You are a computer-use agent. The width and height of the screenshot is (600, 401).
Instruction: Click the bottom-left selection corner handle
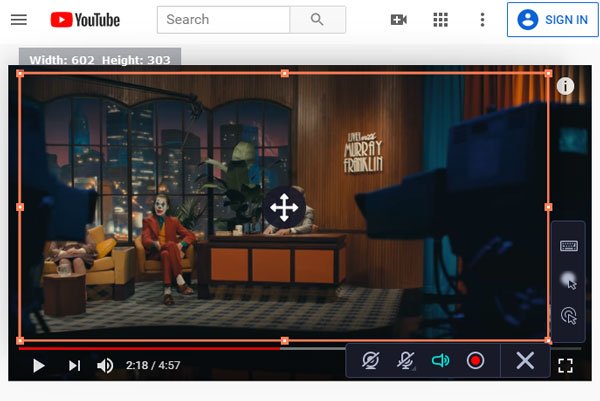(20, 341)
